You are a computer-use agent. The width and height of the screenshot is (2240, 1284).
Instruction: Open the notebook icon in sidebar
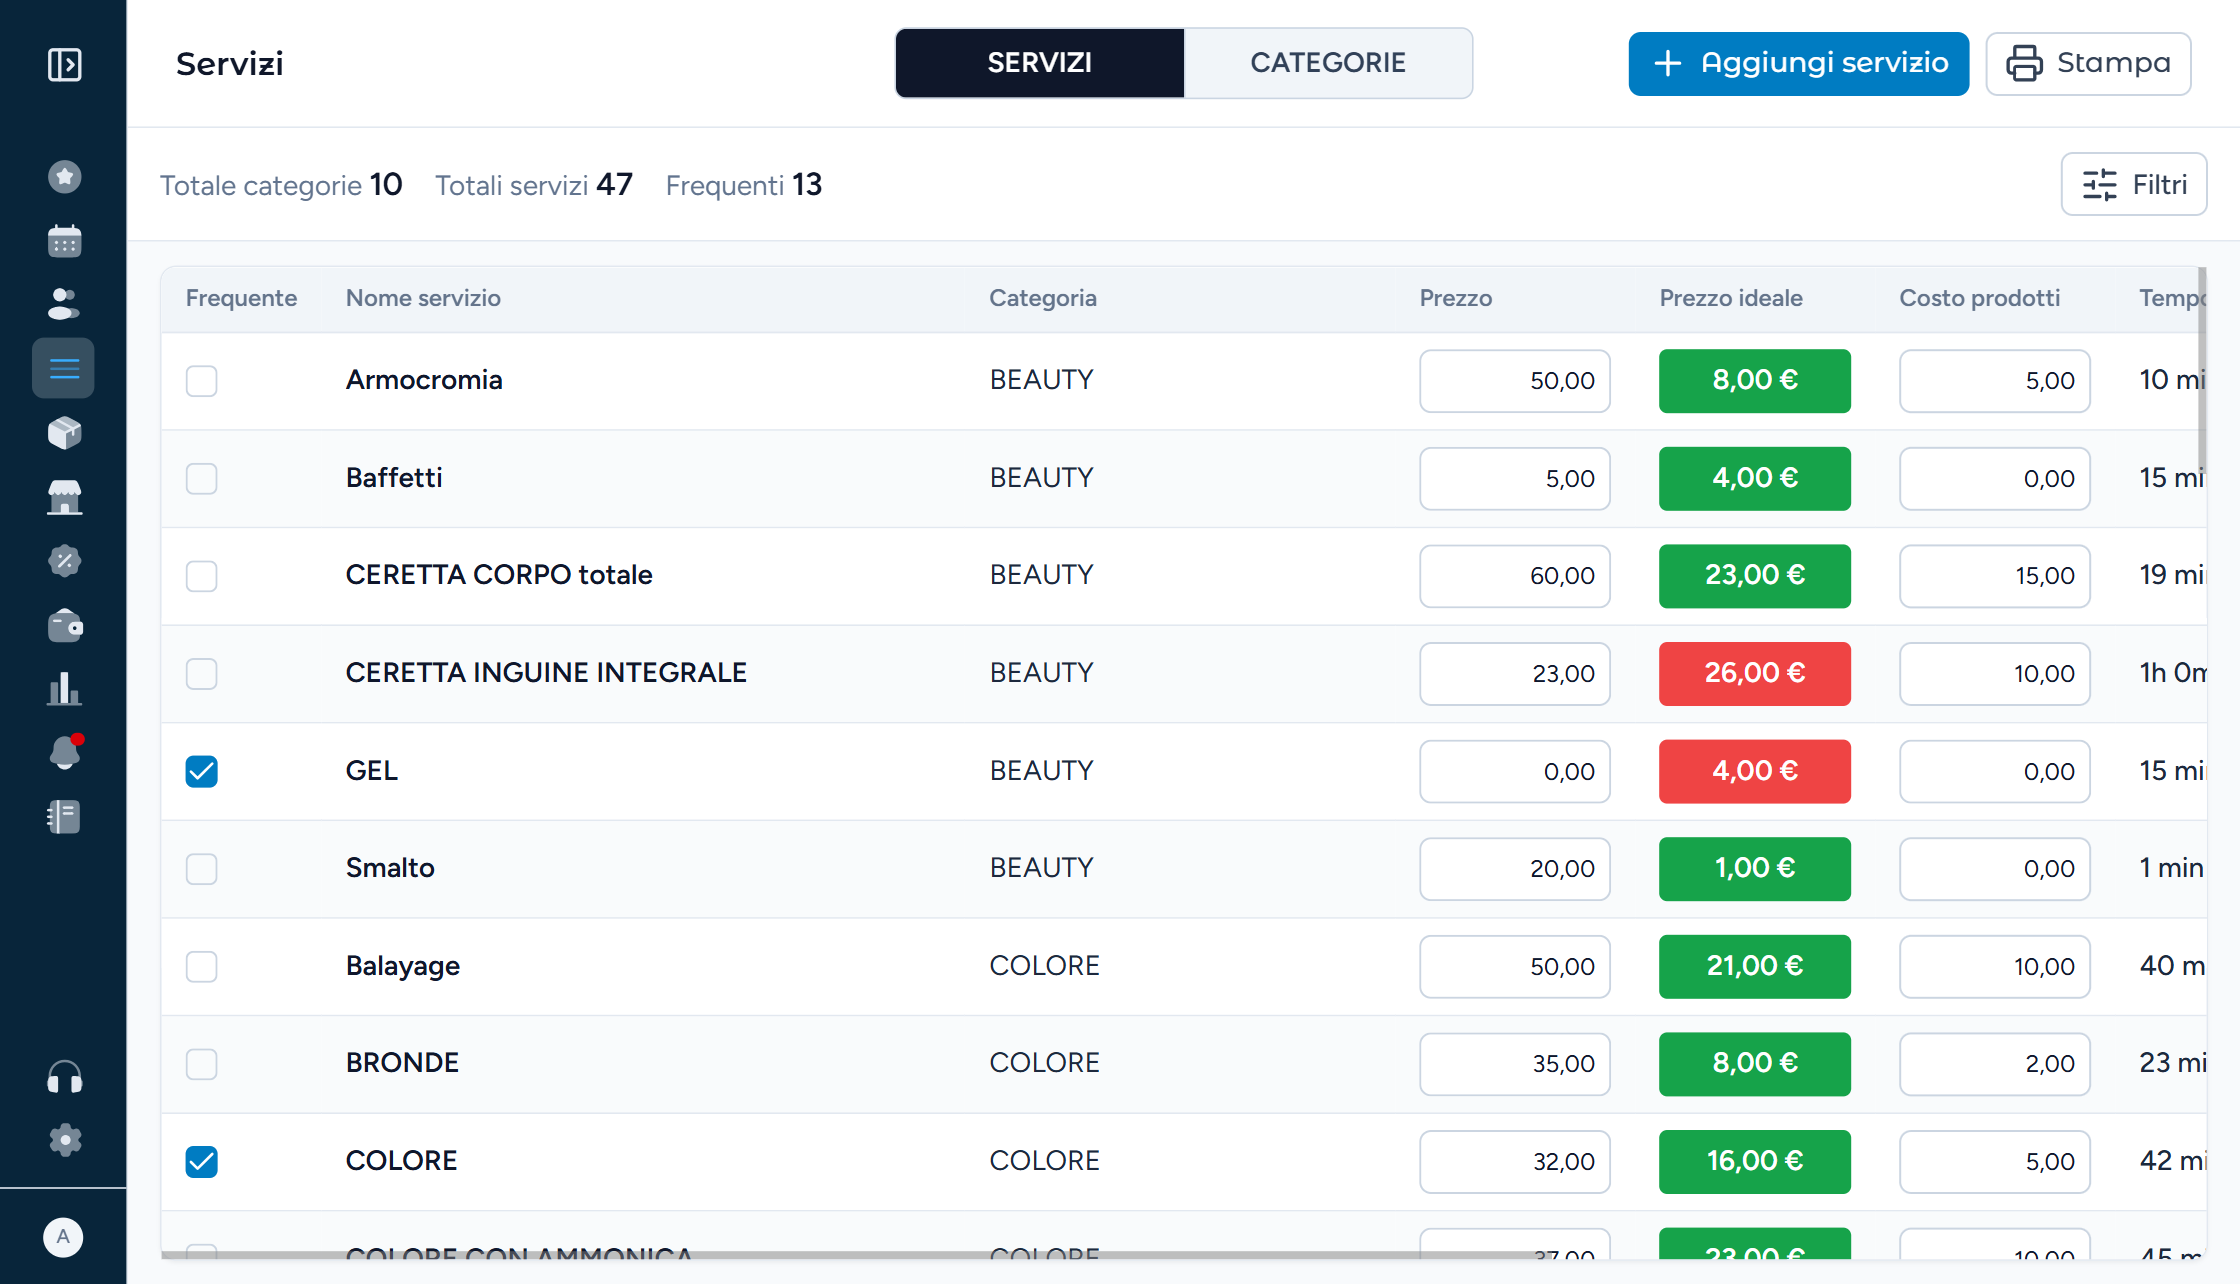click(x=64, y=817)
